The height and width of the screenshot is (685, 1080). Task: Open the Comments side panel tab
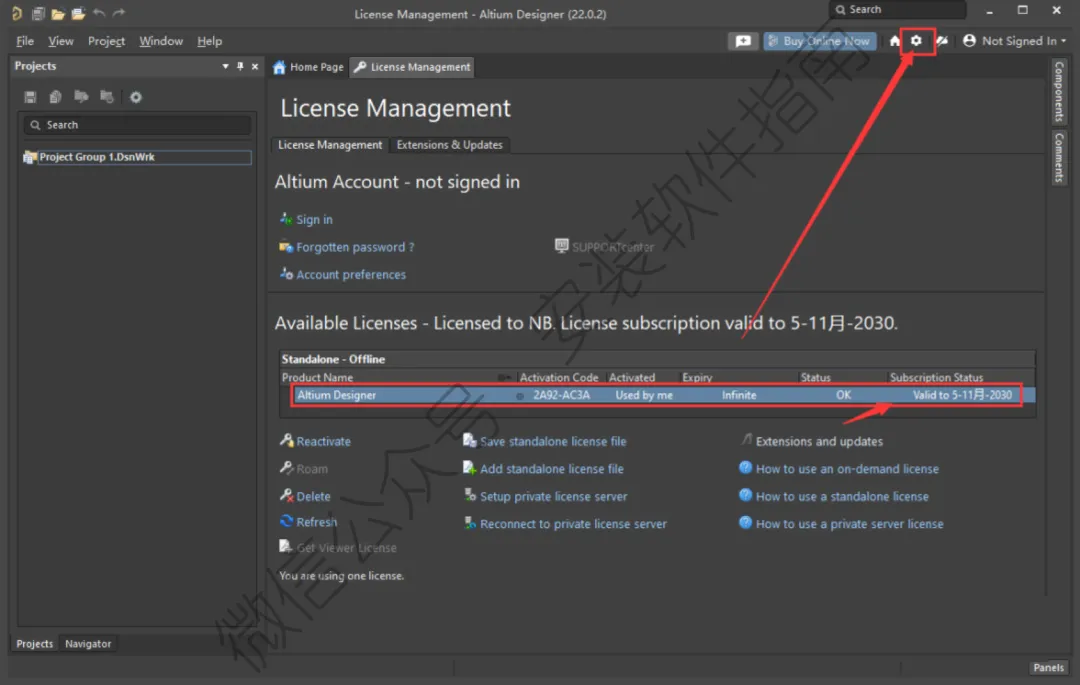[x=1059, y=158]
